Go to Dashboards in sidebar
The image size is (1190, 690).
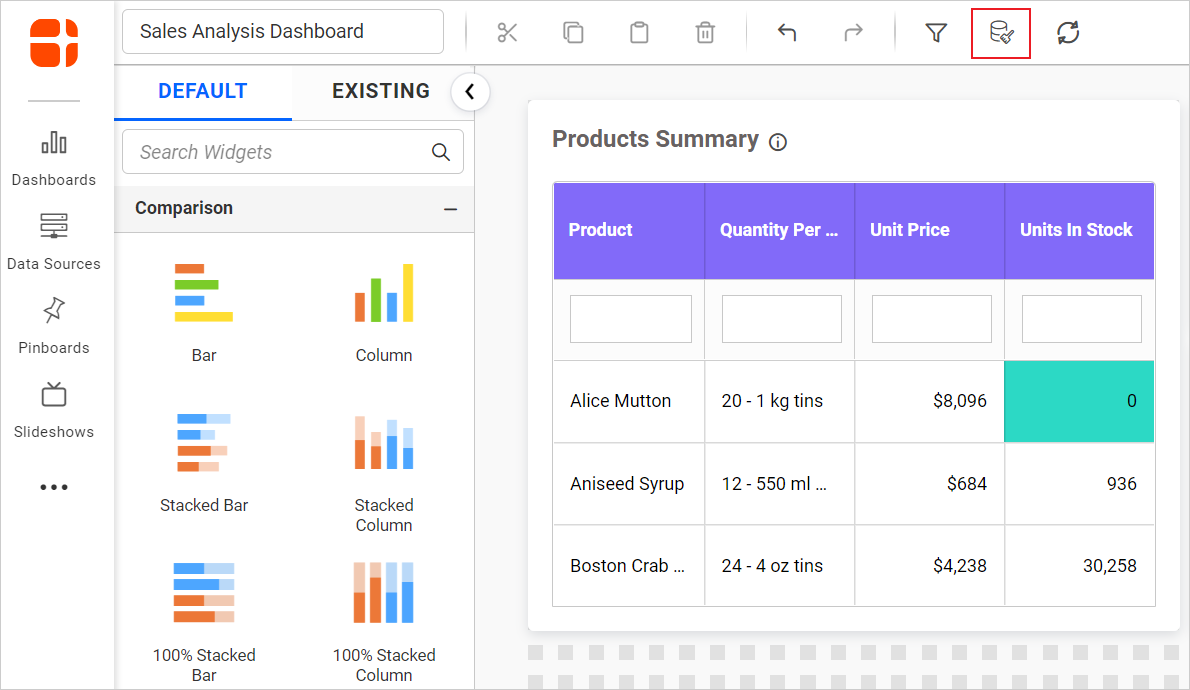coord(54,157)
